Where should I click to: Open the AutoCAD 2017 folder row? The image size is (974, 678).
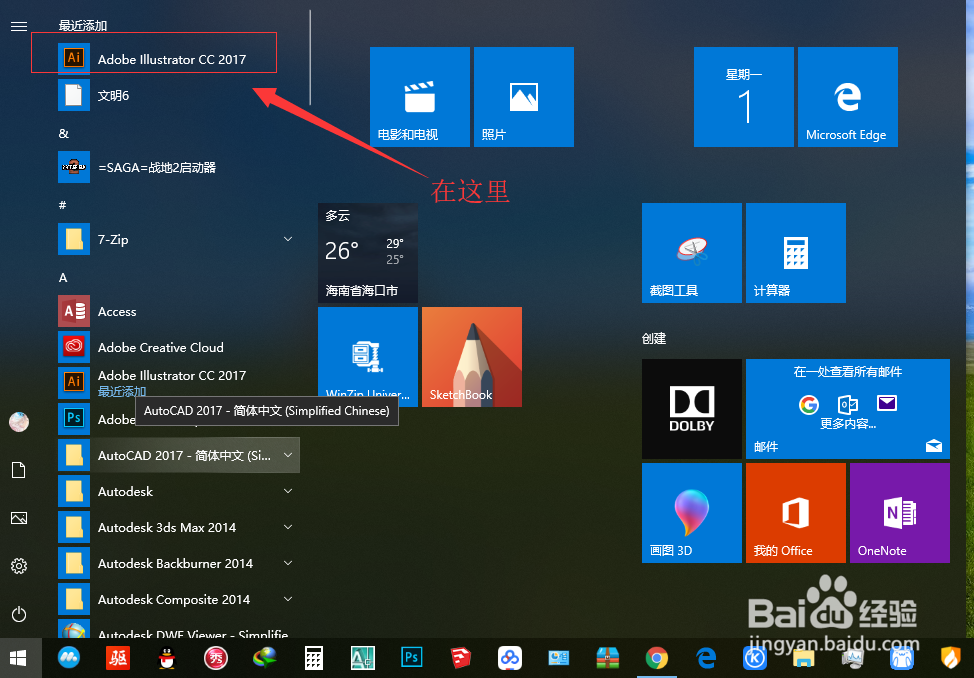[178, 455]
